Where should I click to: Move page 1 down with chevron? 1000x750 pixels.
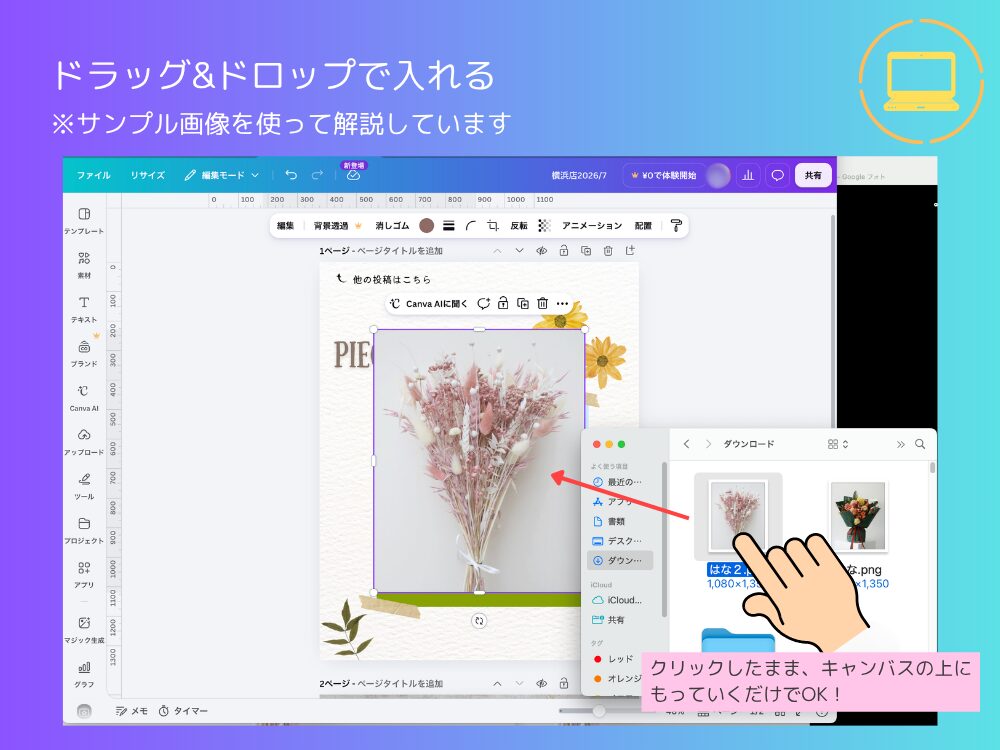[519, 251]
